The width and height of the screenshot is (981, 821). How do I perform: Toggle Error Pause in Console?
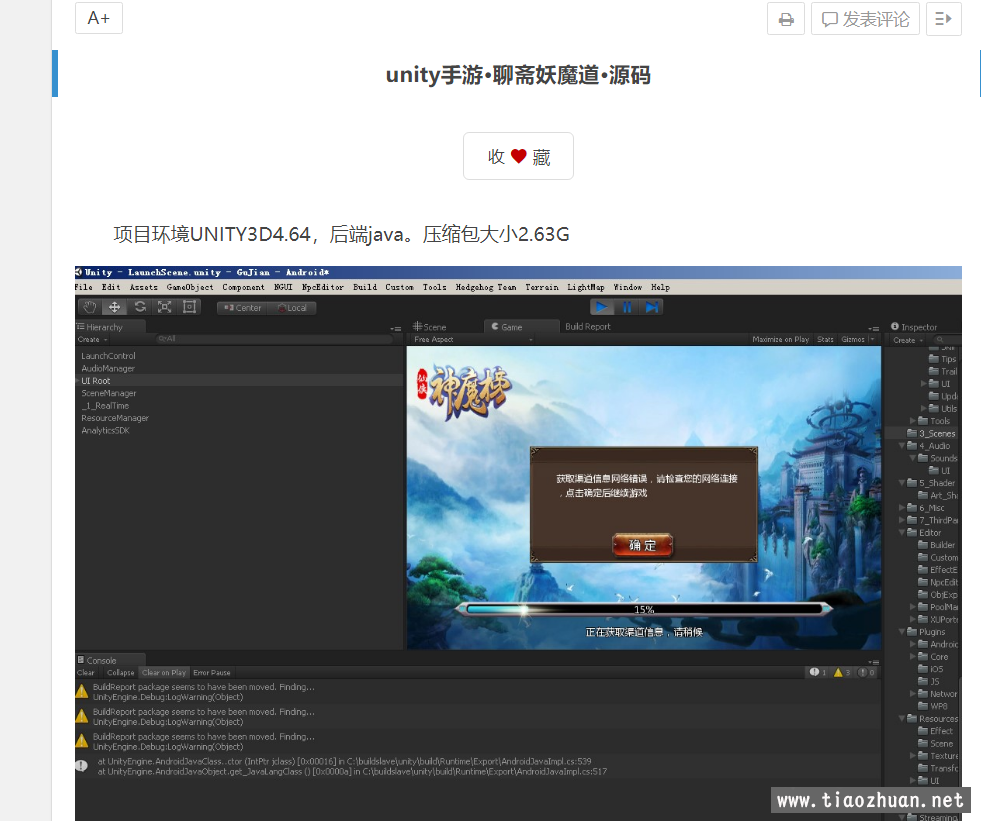[211, 673]
